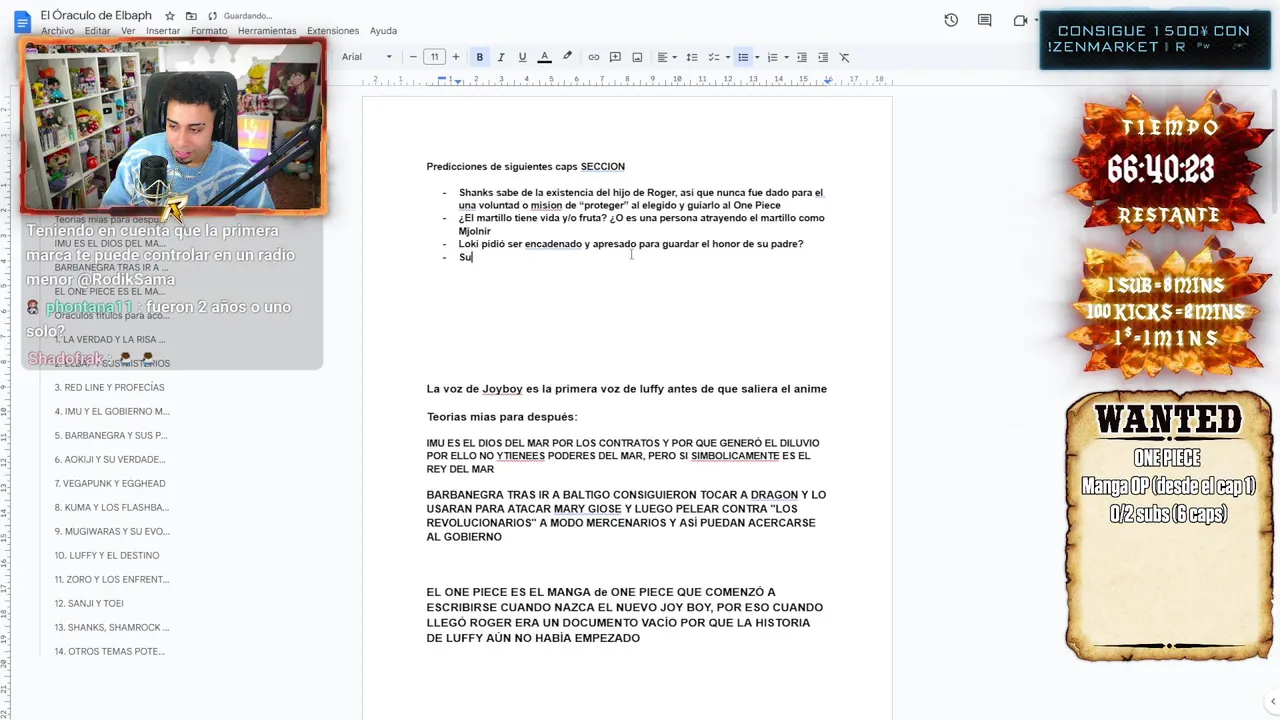
Task: Toggle the bulleted list button
Action: [743, 57]
